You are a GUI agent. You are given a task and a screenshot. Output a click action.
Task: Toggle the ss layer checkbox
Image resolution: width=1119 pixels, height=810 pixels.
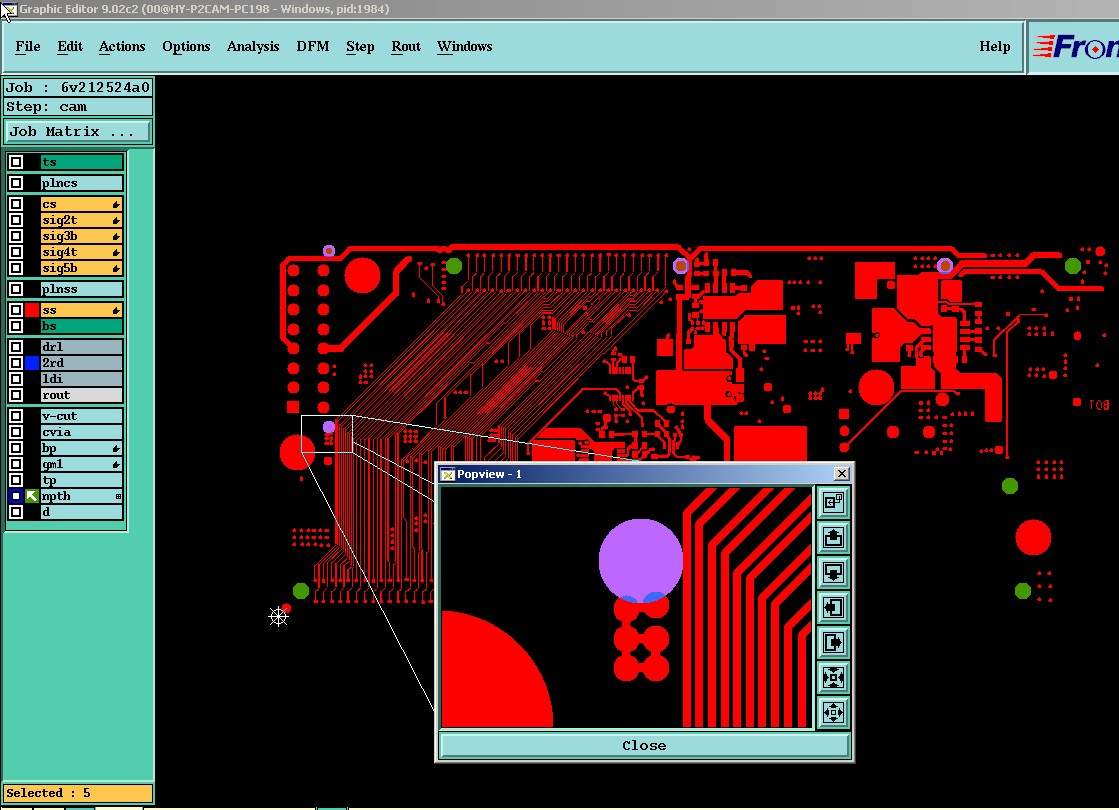[16, 310]
